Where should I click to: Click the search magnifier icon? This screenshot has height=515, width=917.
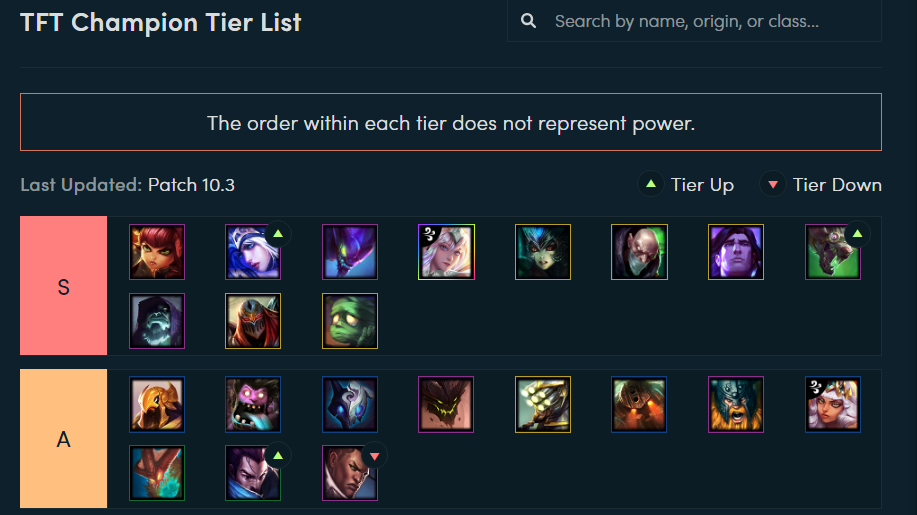pyautogui.click(x=528, y=21)
